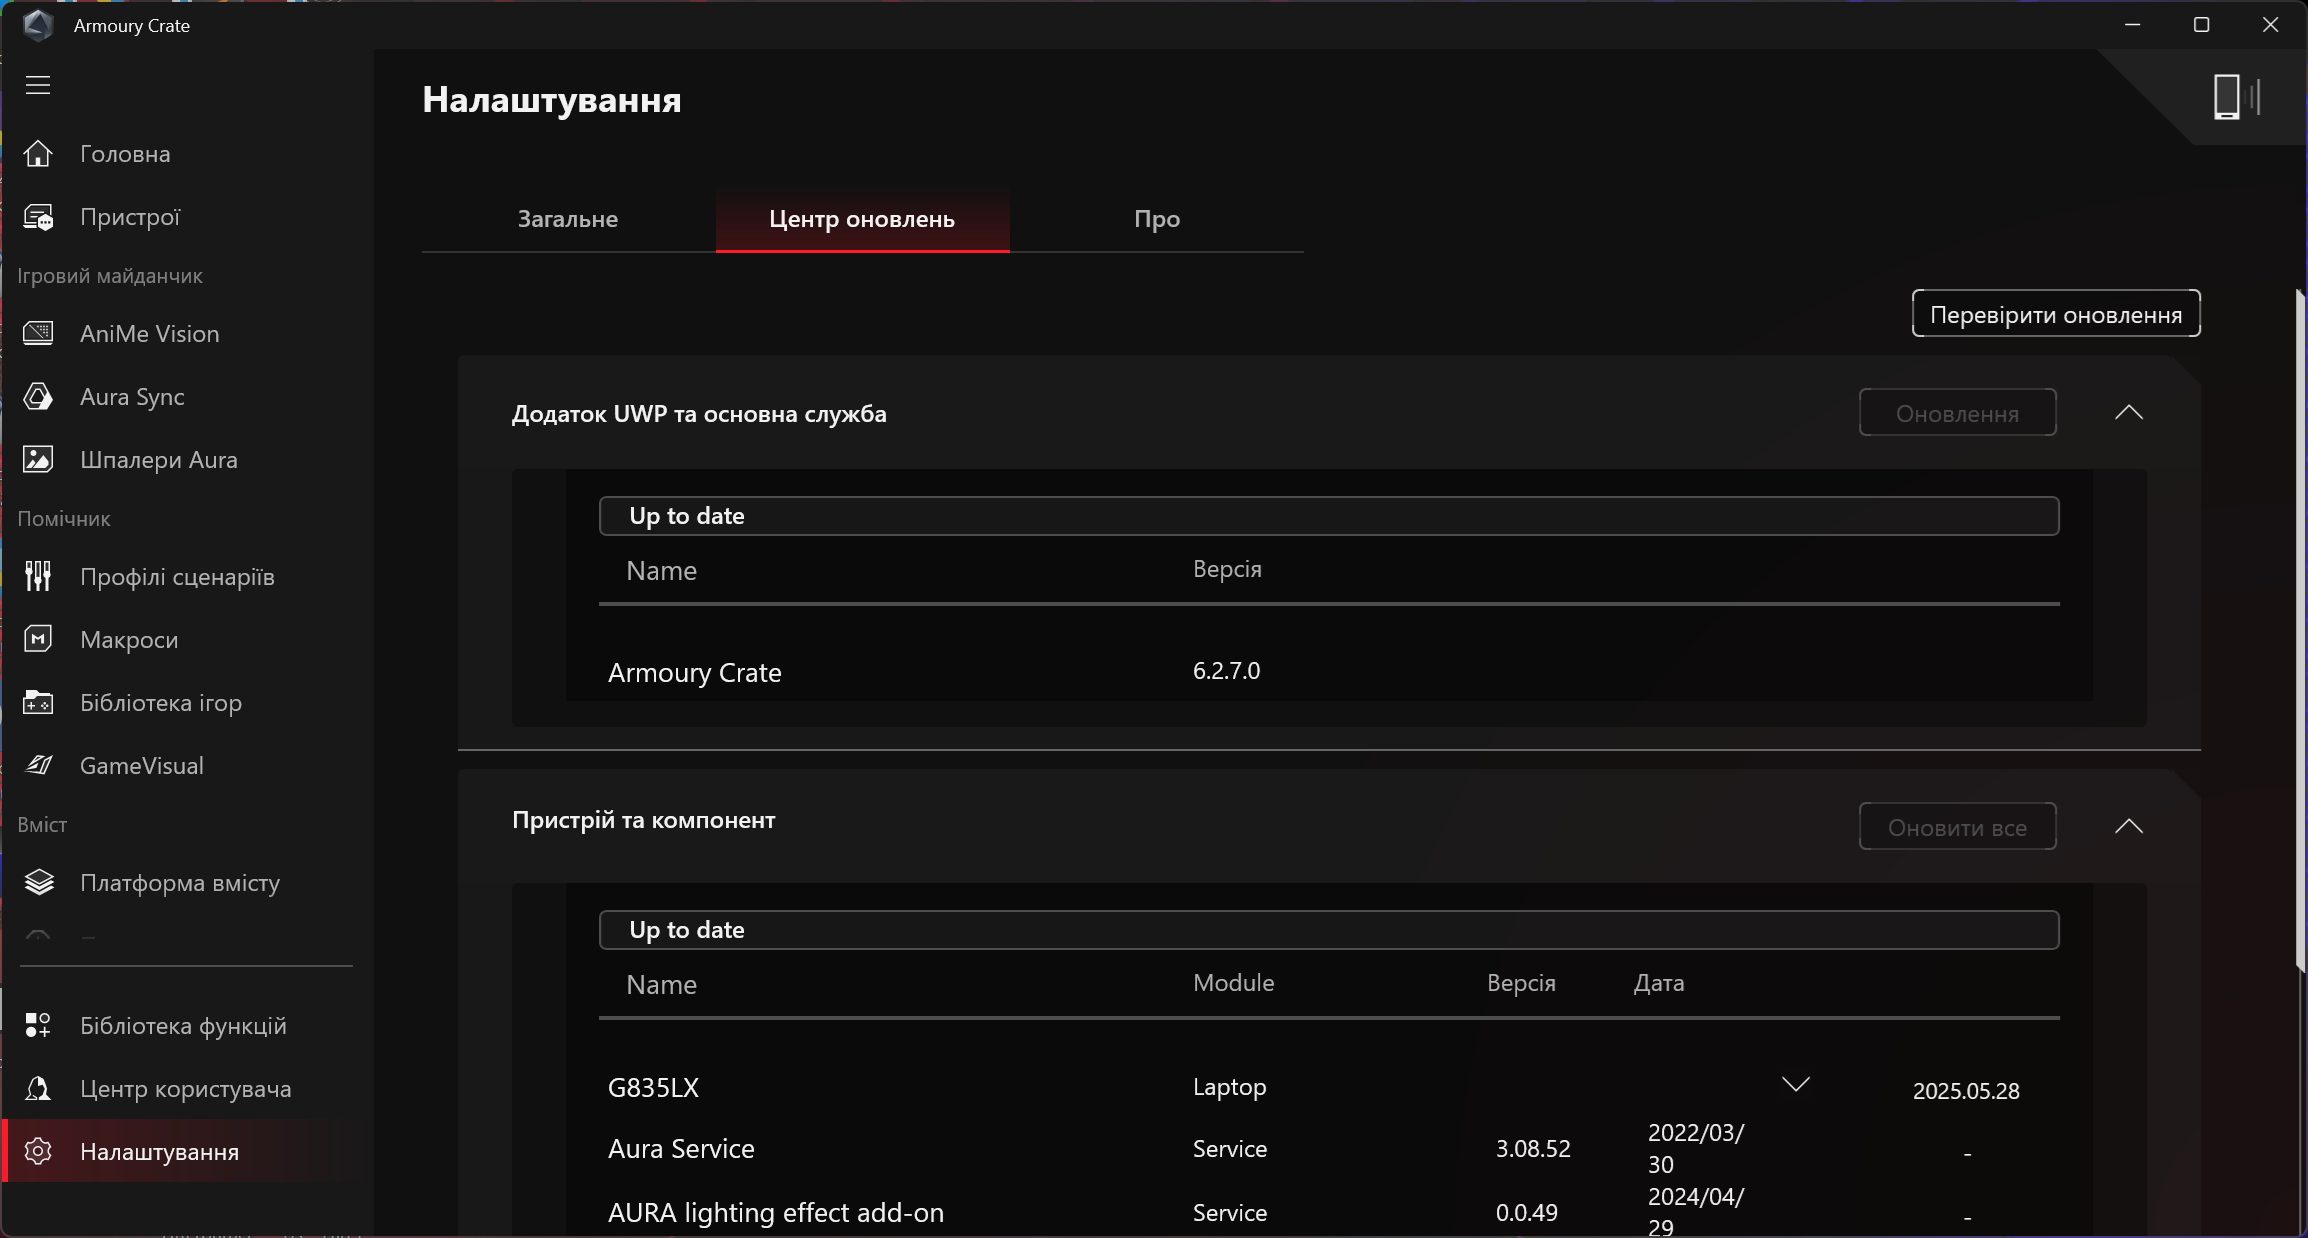Viewport: 2308px width, 1238px height.
Task: Open Бібліотека ігор game library icon
Action: 38,703
